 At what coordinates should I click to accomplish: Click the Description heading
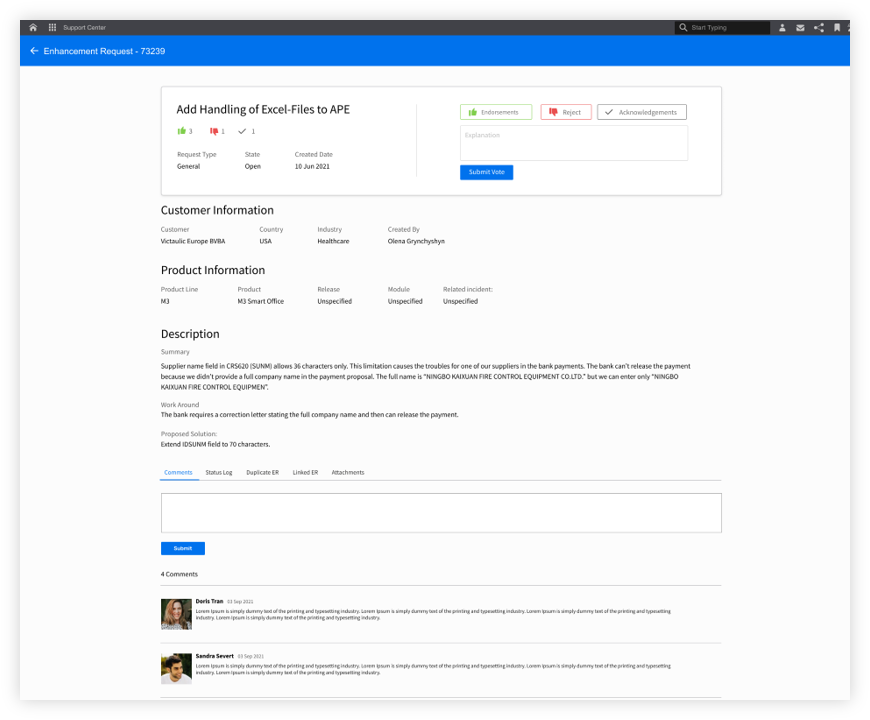(190, 334)
